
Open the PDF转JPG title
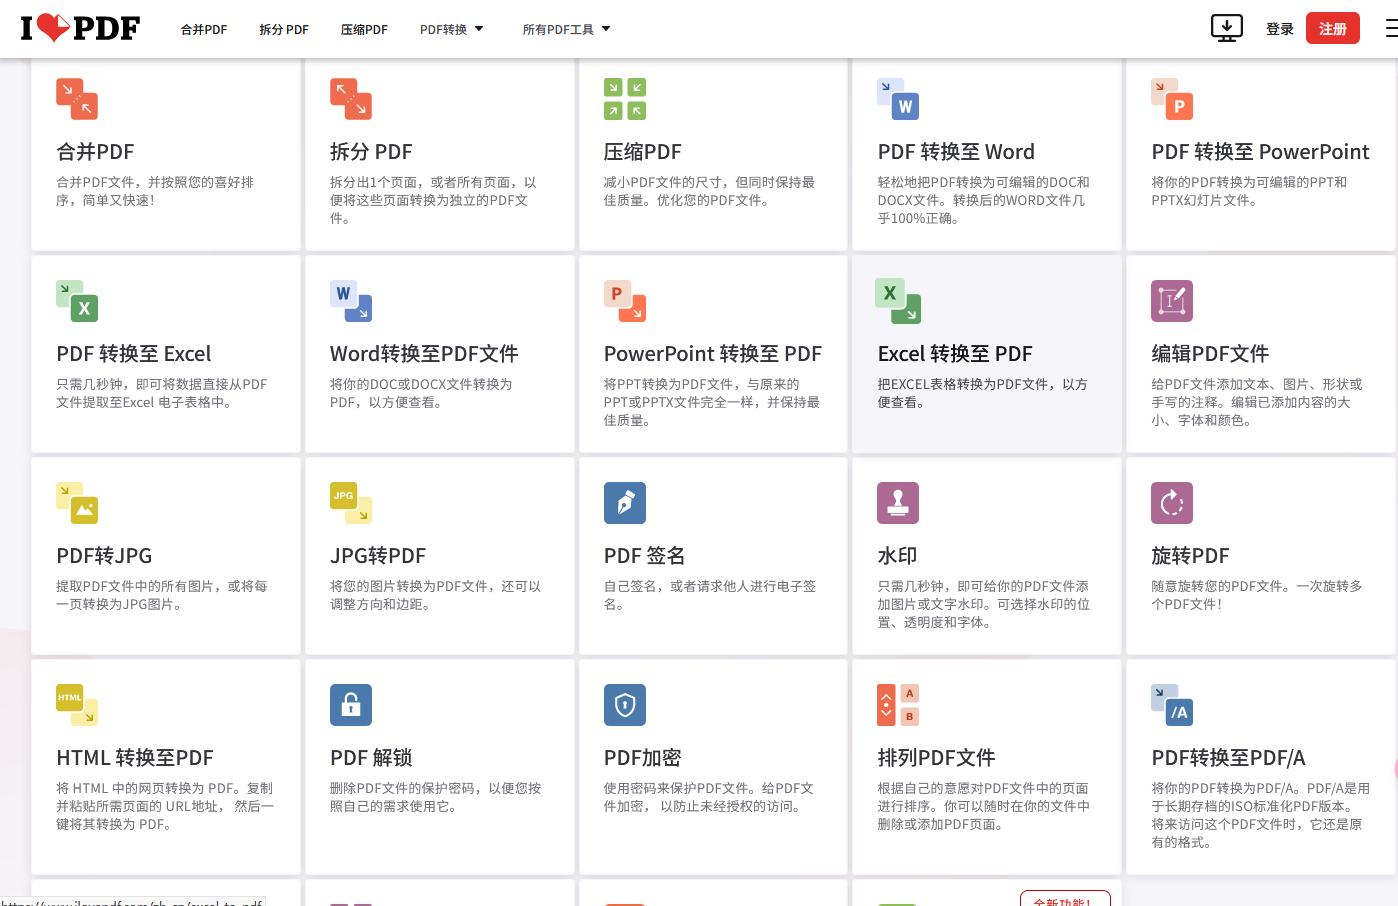point(104,556)
